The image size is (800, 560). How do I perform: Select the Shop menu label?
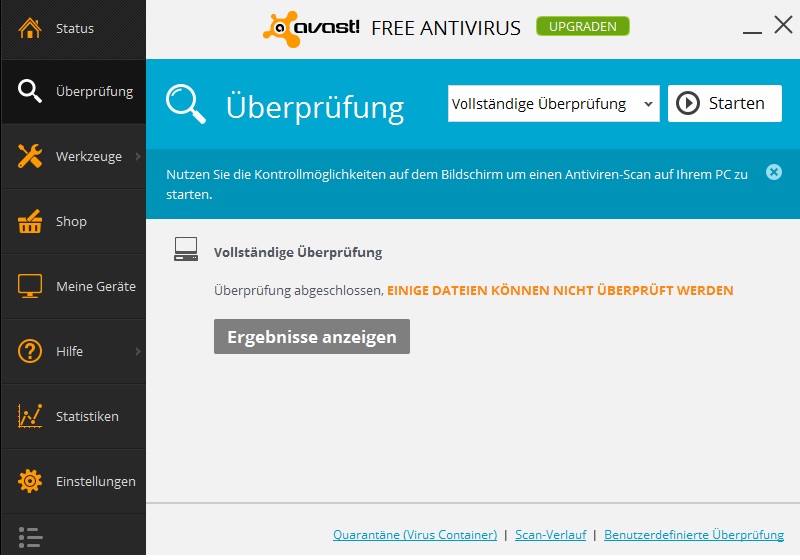coord(71,222)
